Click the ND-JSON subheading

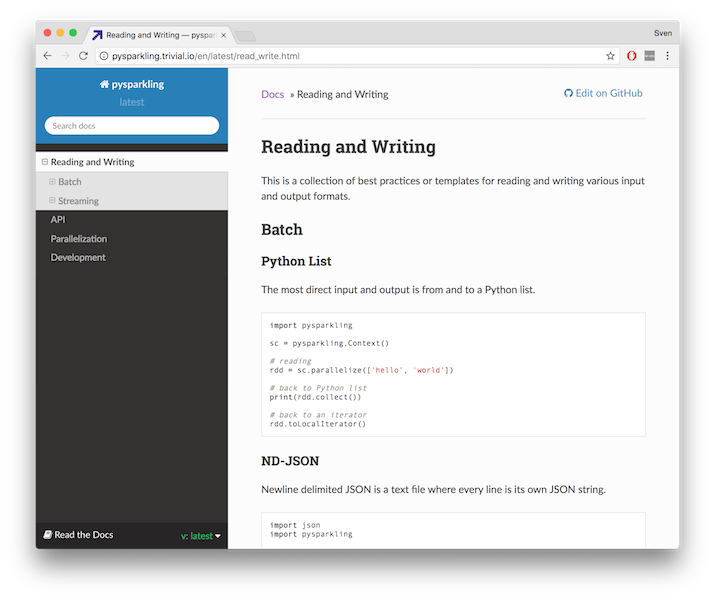(290, 461)
